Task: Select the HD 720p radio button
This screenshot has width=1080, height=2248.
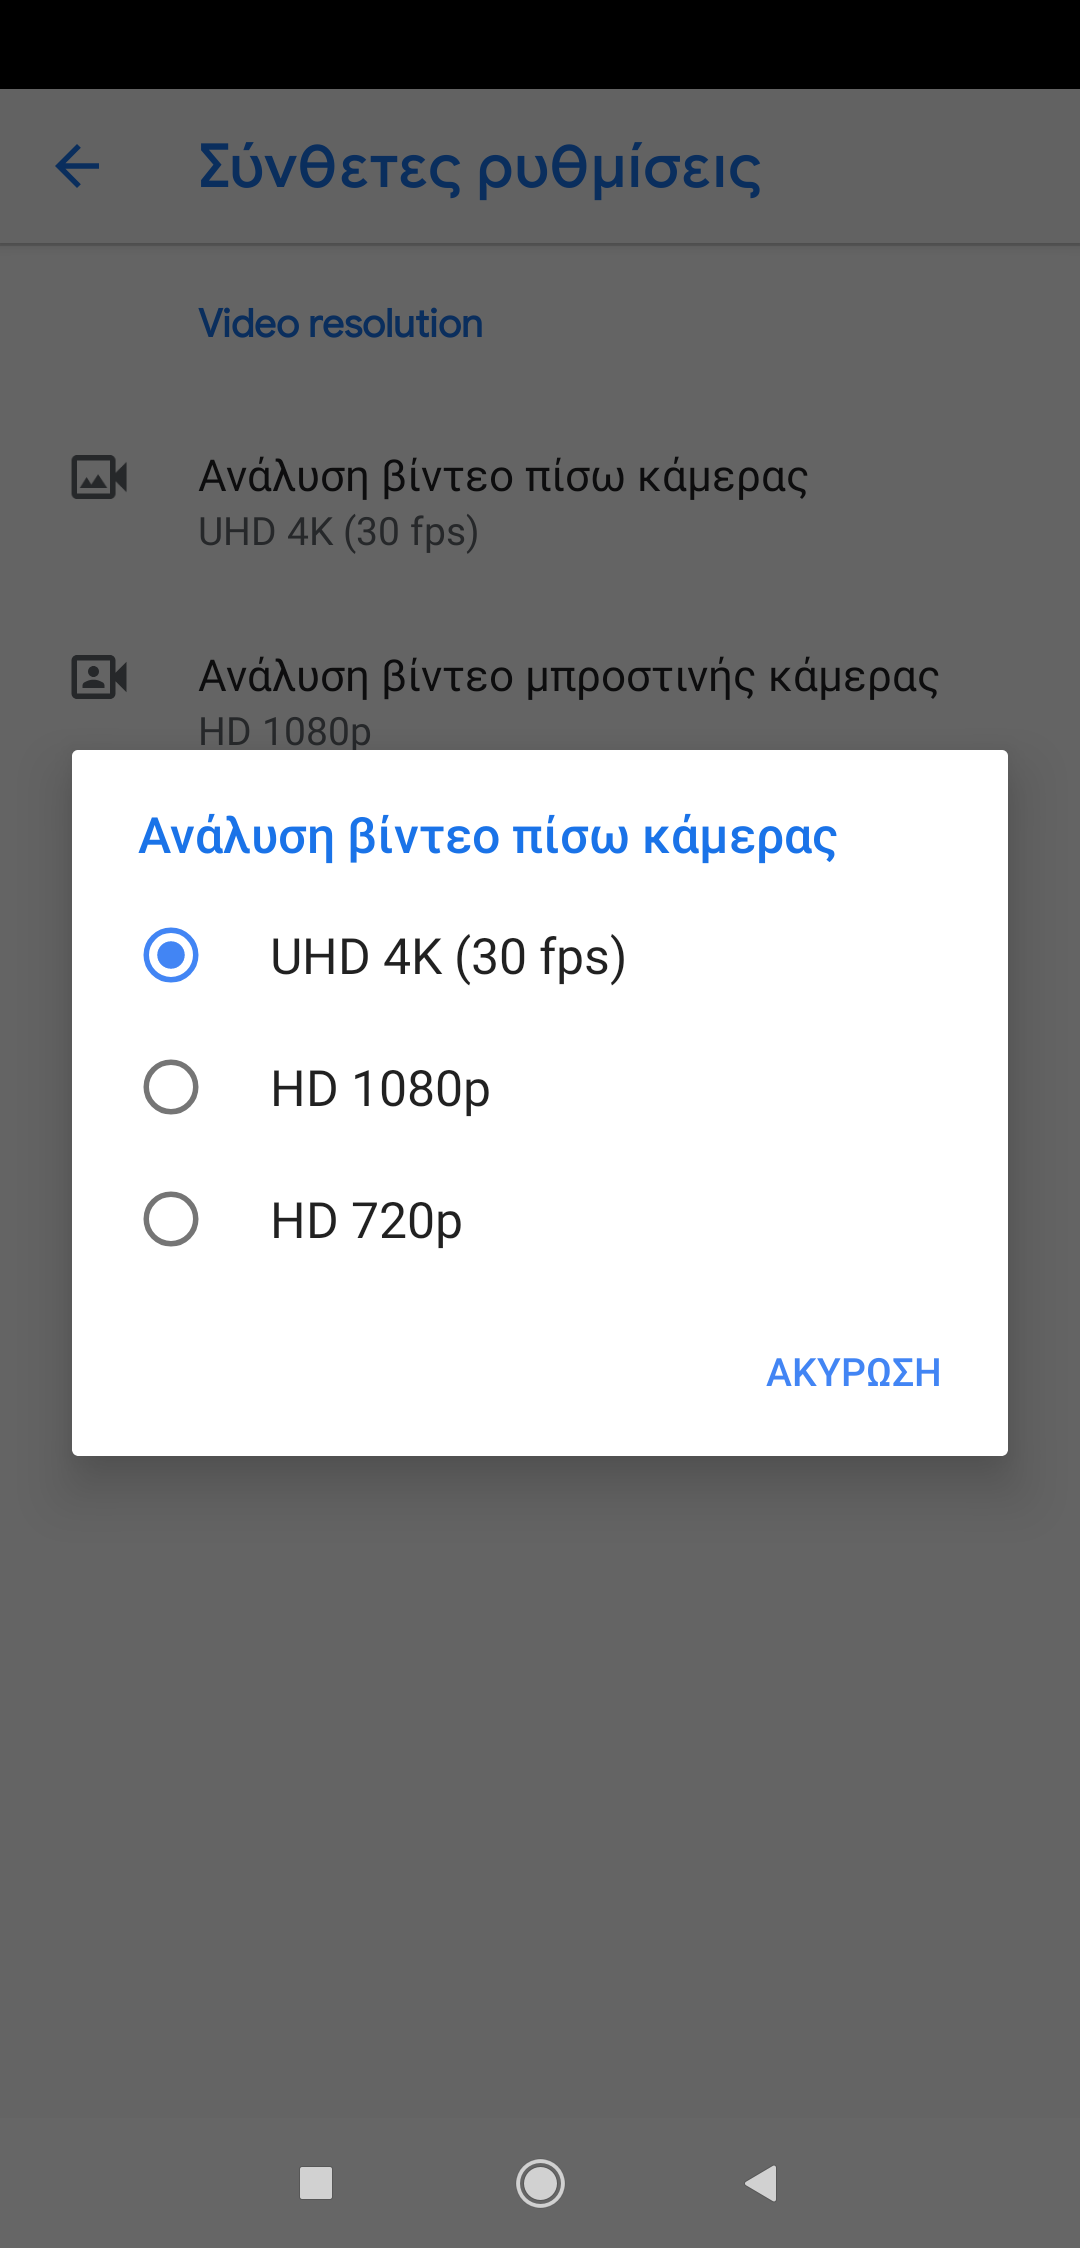Action: click(171, 1219)
